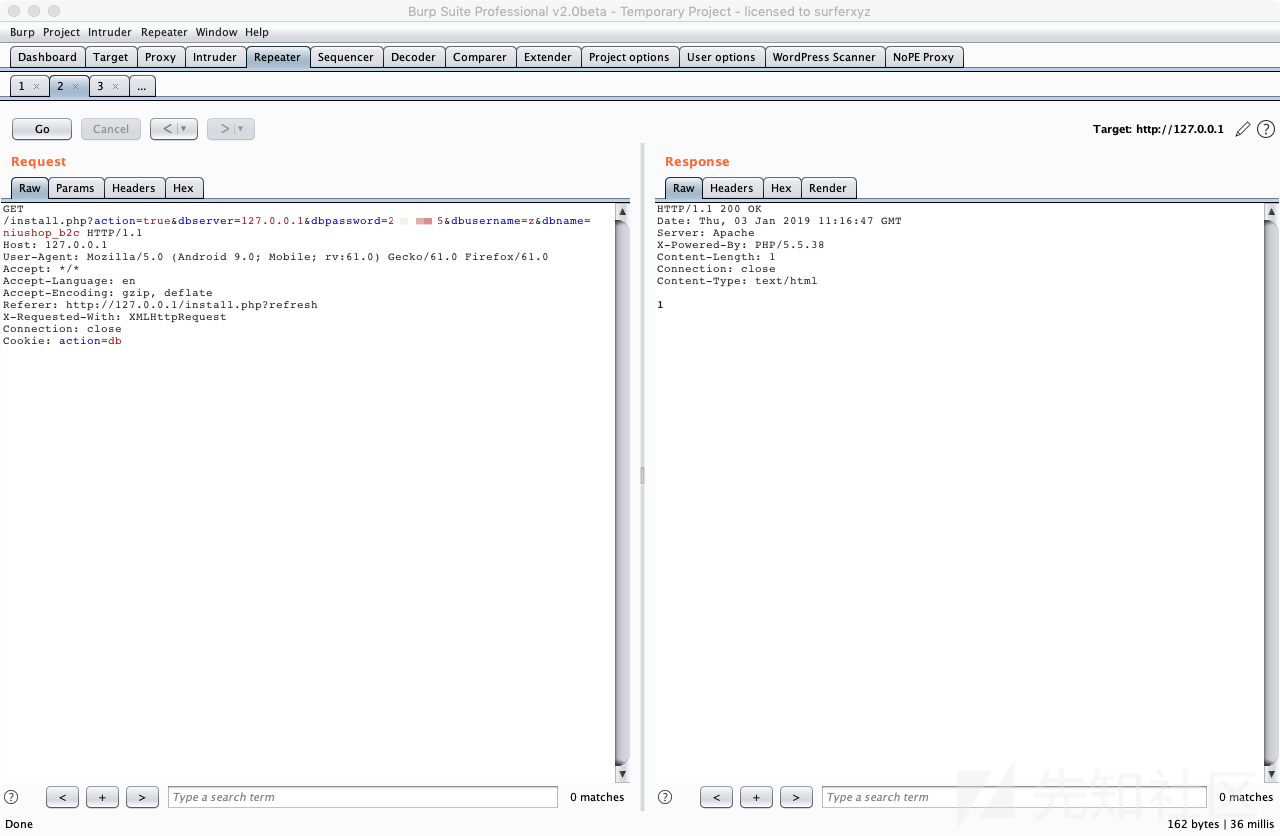Show response Raw view
Screen dimensions: 1280x836
[684, 188]
